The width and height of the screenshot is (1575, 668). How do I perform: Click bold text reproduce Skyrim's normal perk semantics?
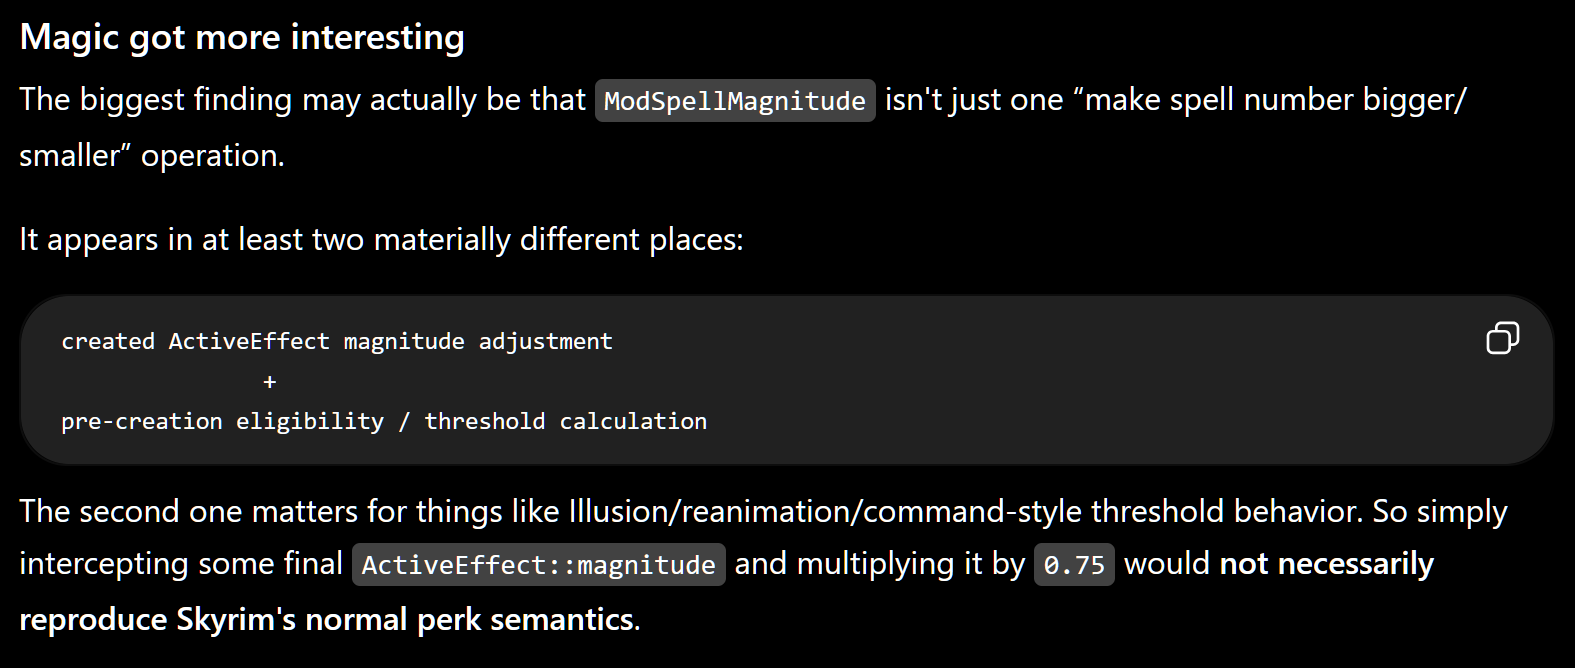[326, 619]
